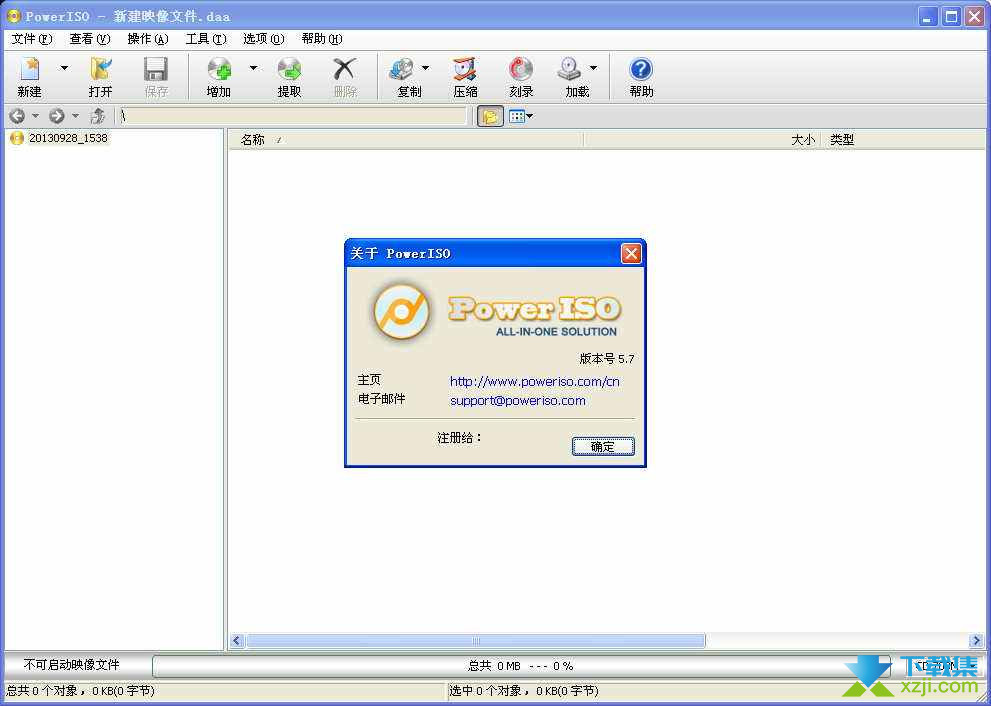Screen dimensions: 991x706
Task: Click the 总共 0 个对象 status bar text
Action: 80,691
